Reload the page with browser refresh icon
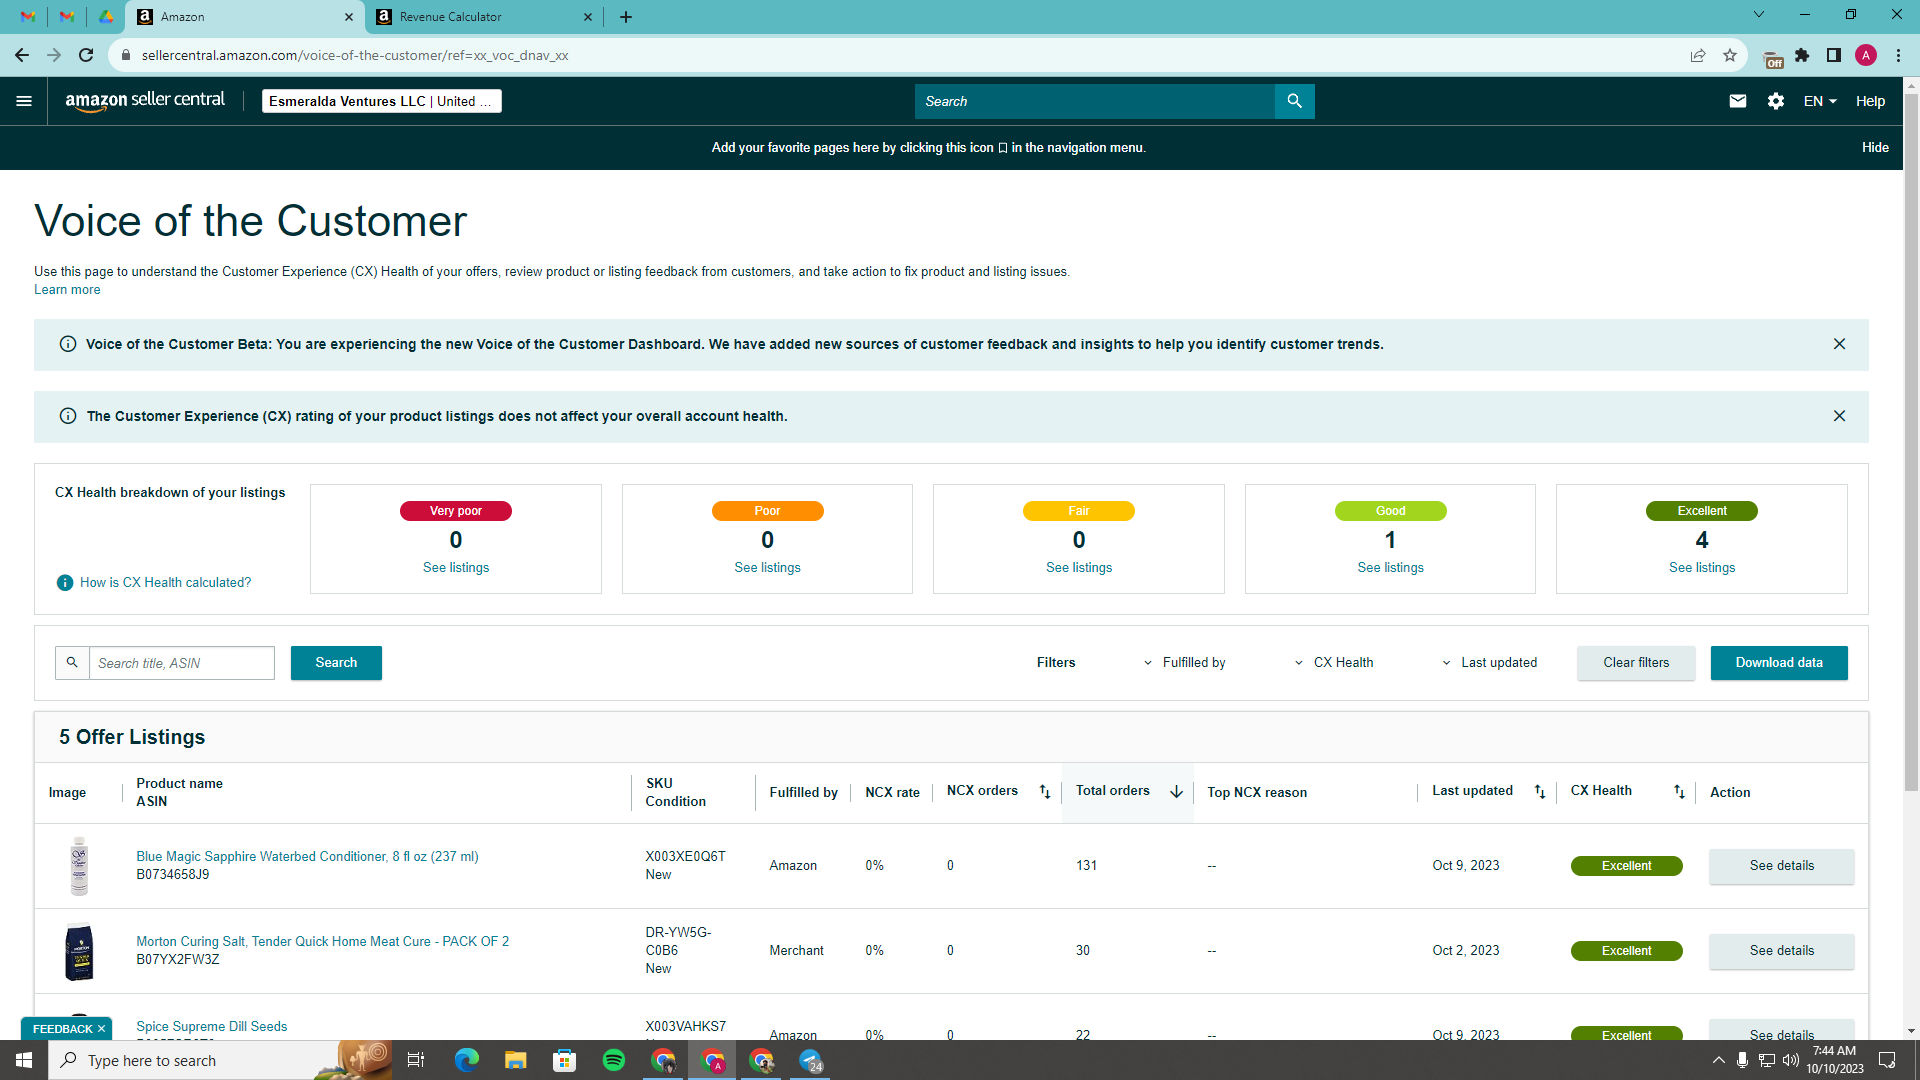 click(86, 55)
